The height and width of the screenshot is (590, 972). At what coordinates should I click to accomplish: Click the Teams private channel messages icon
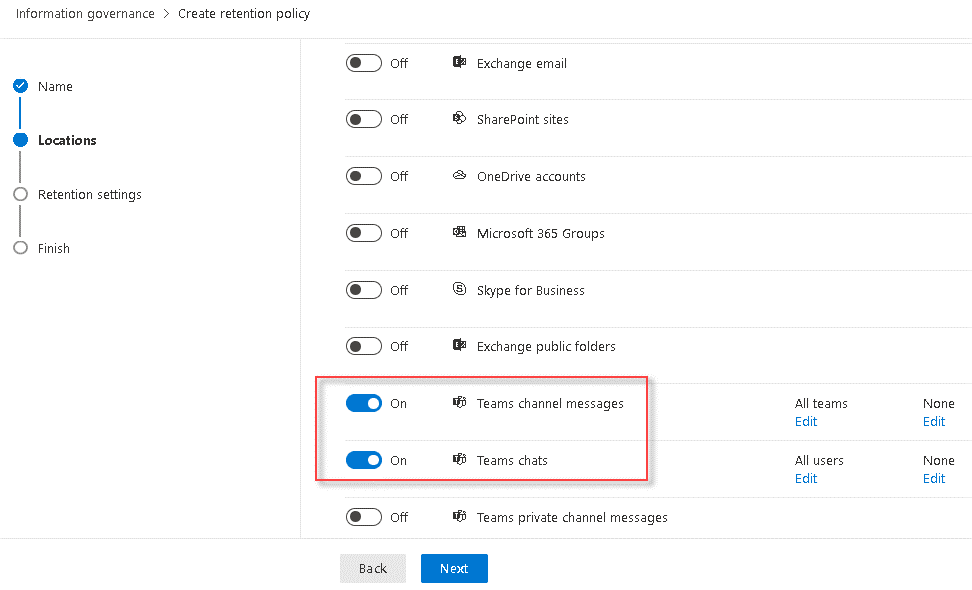coord(458,517)
